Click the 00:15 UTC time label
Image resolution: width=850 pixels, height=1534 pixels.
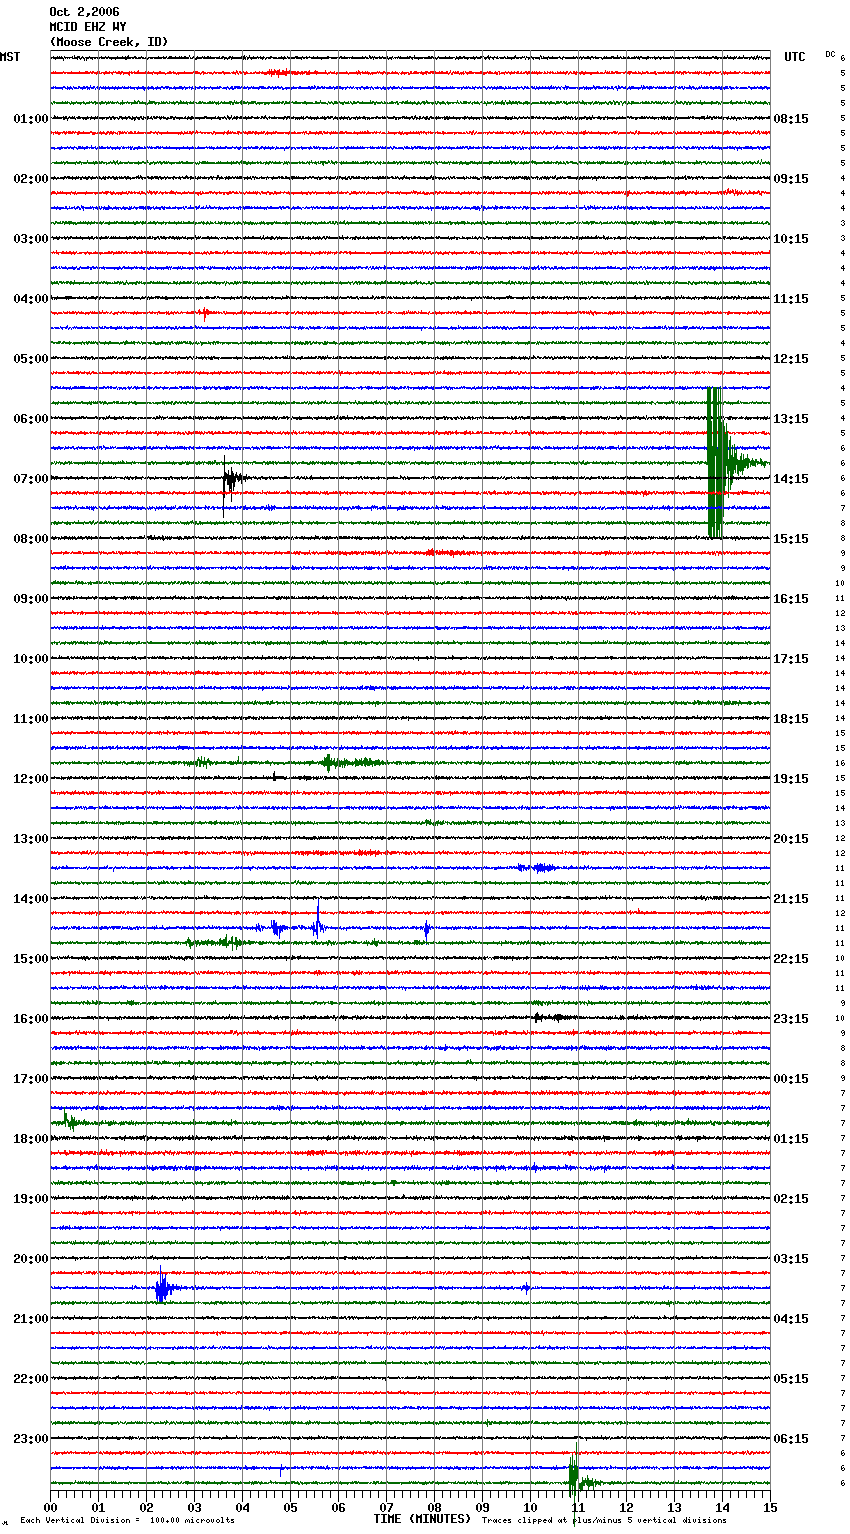pyautogui.click(x=791, y=1079)
